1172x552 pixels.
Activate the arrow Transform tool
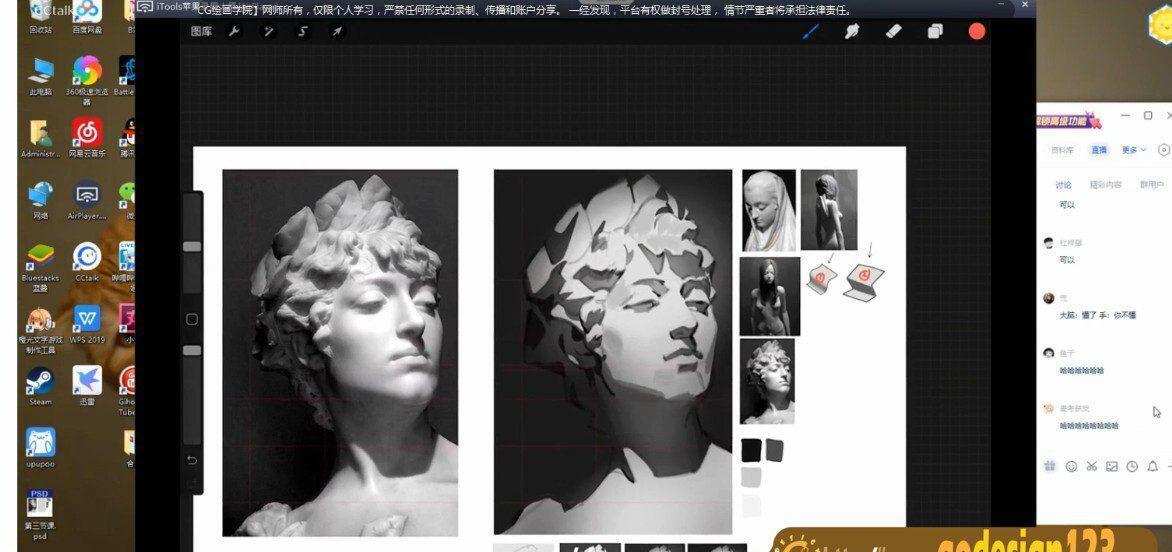coord(337,31)
